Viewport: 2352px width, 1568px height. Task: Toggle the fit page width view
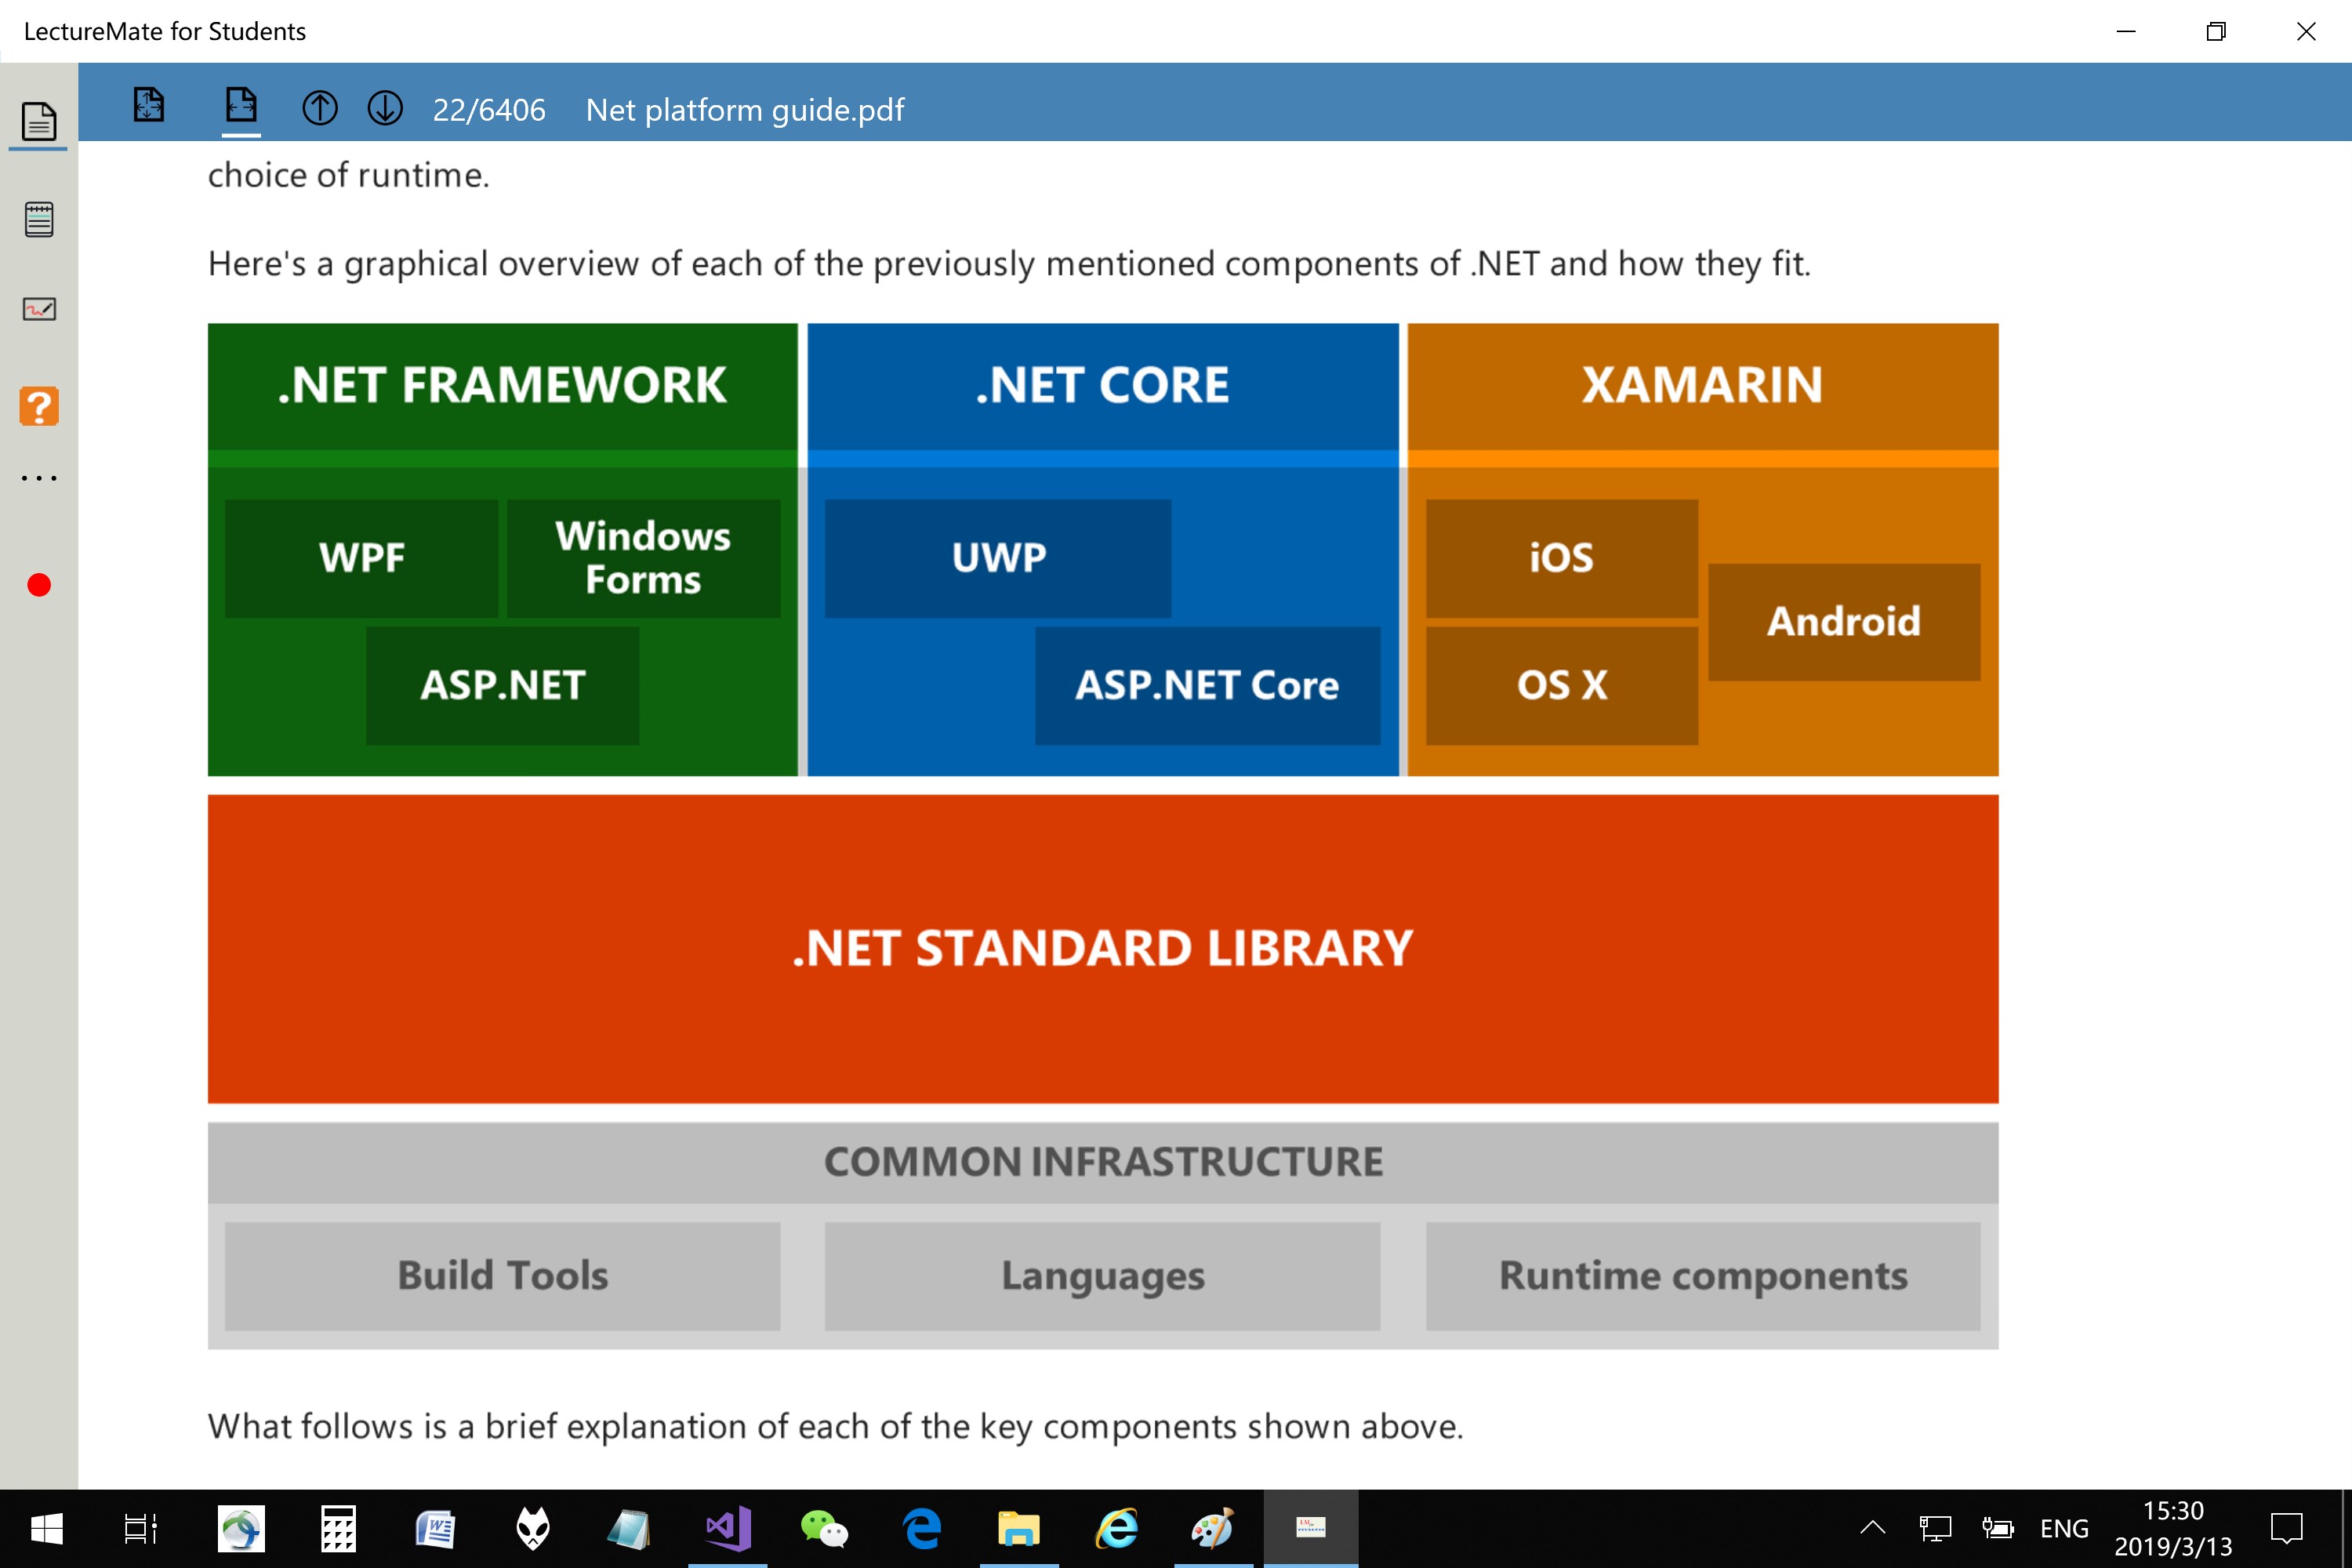(241, 105)
